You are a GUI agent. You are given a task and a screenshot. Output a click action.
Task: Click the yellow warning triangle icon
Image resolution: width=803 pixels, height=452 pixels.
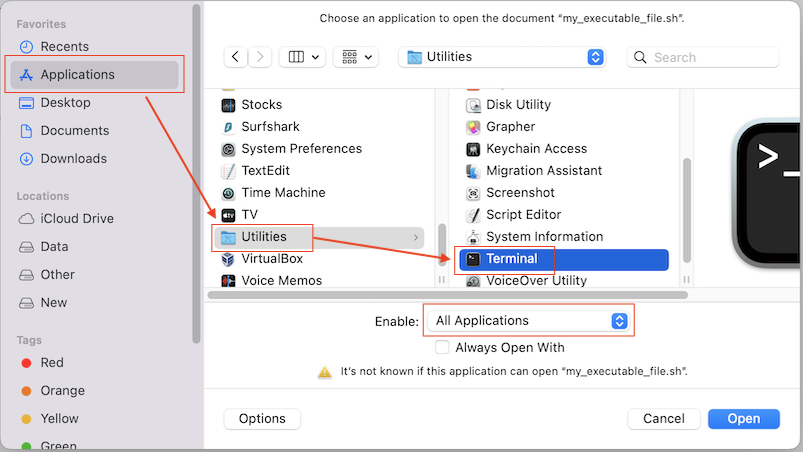tap(325, 372)
